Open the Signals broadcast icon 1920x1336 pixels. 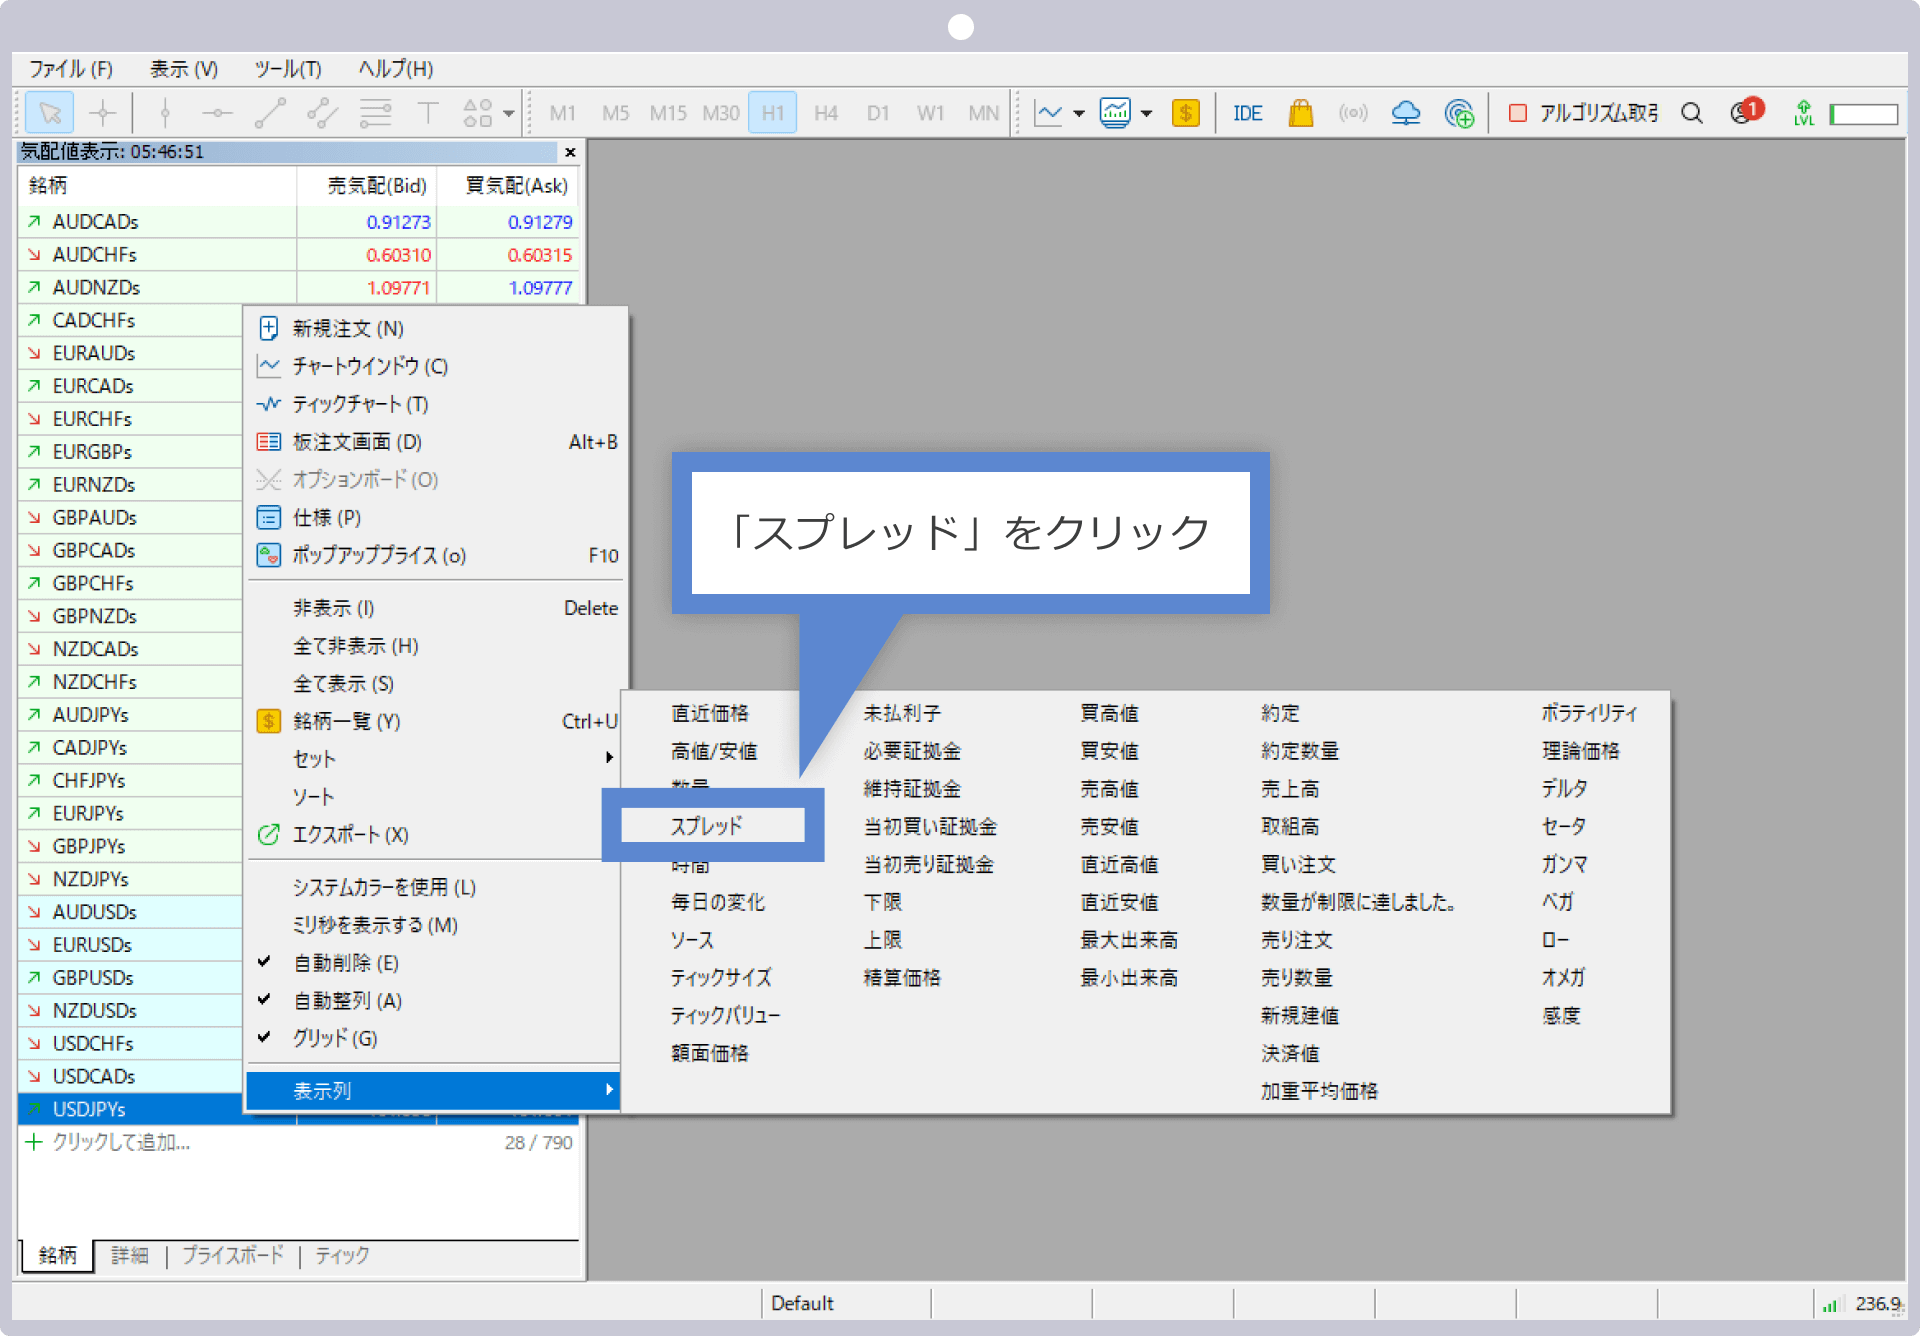(1353, 113)
